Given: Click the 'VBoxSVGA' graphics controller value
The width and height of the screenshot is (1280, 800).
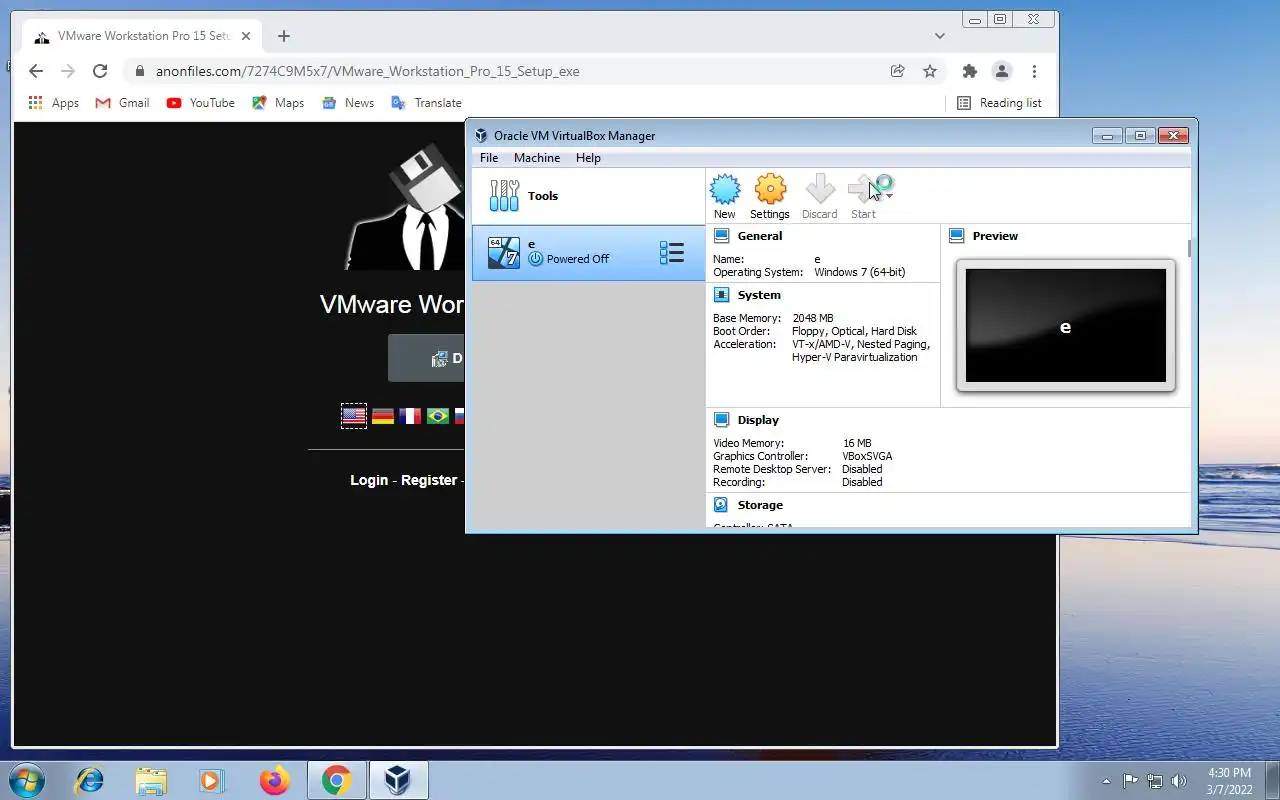Looking at the screenshot, I should pos(867,456).
